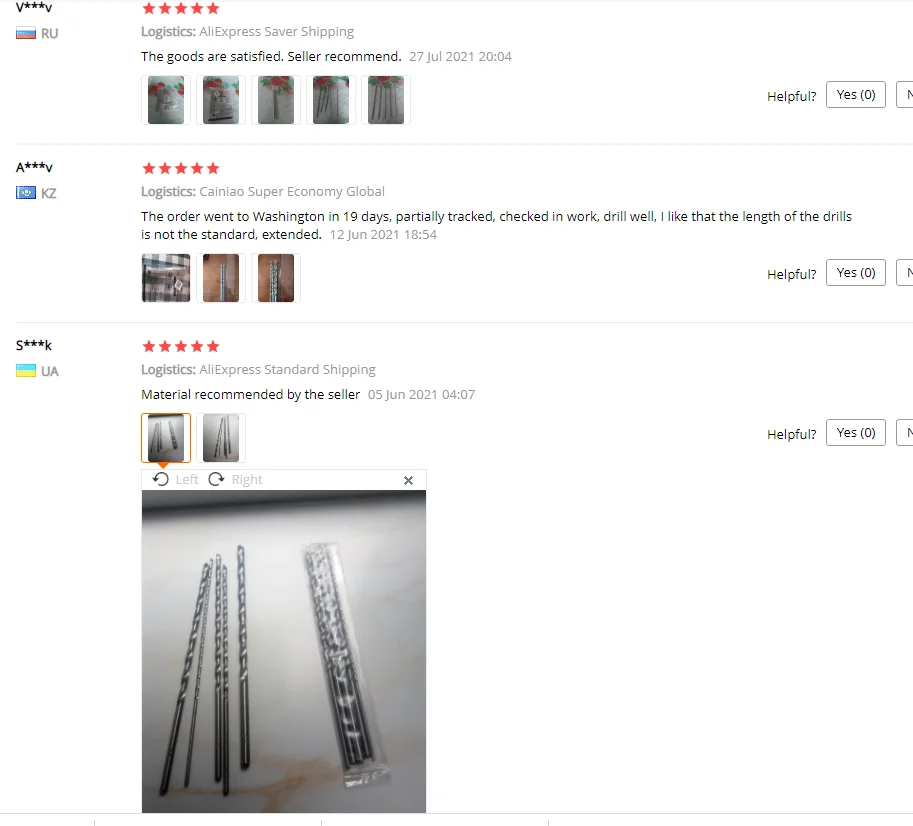Mark S***k's review as helpful with Yes
Image resolution: width=913 pixels, height=826 pixels.
tap(855, 433)
